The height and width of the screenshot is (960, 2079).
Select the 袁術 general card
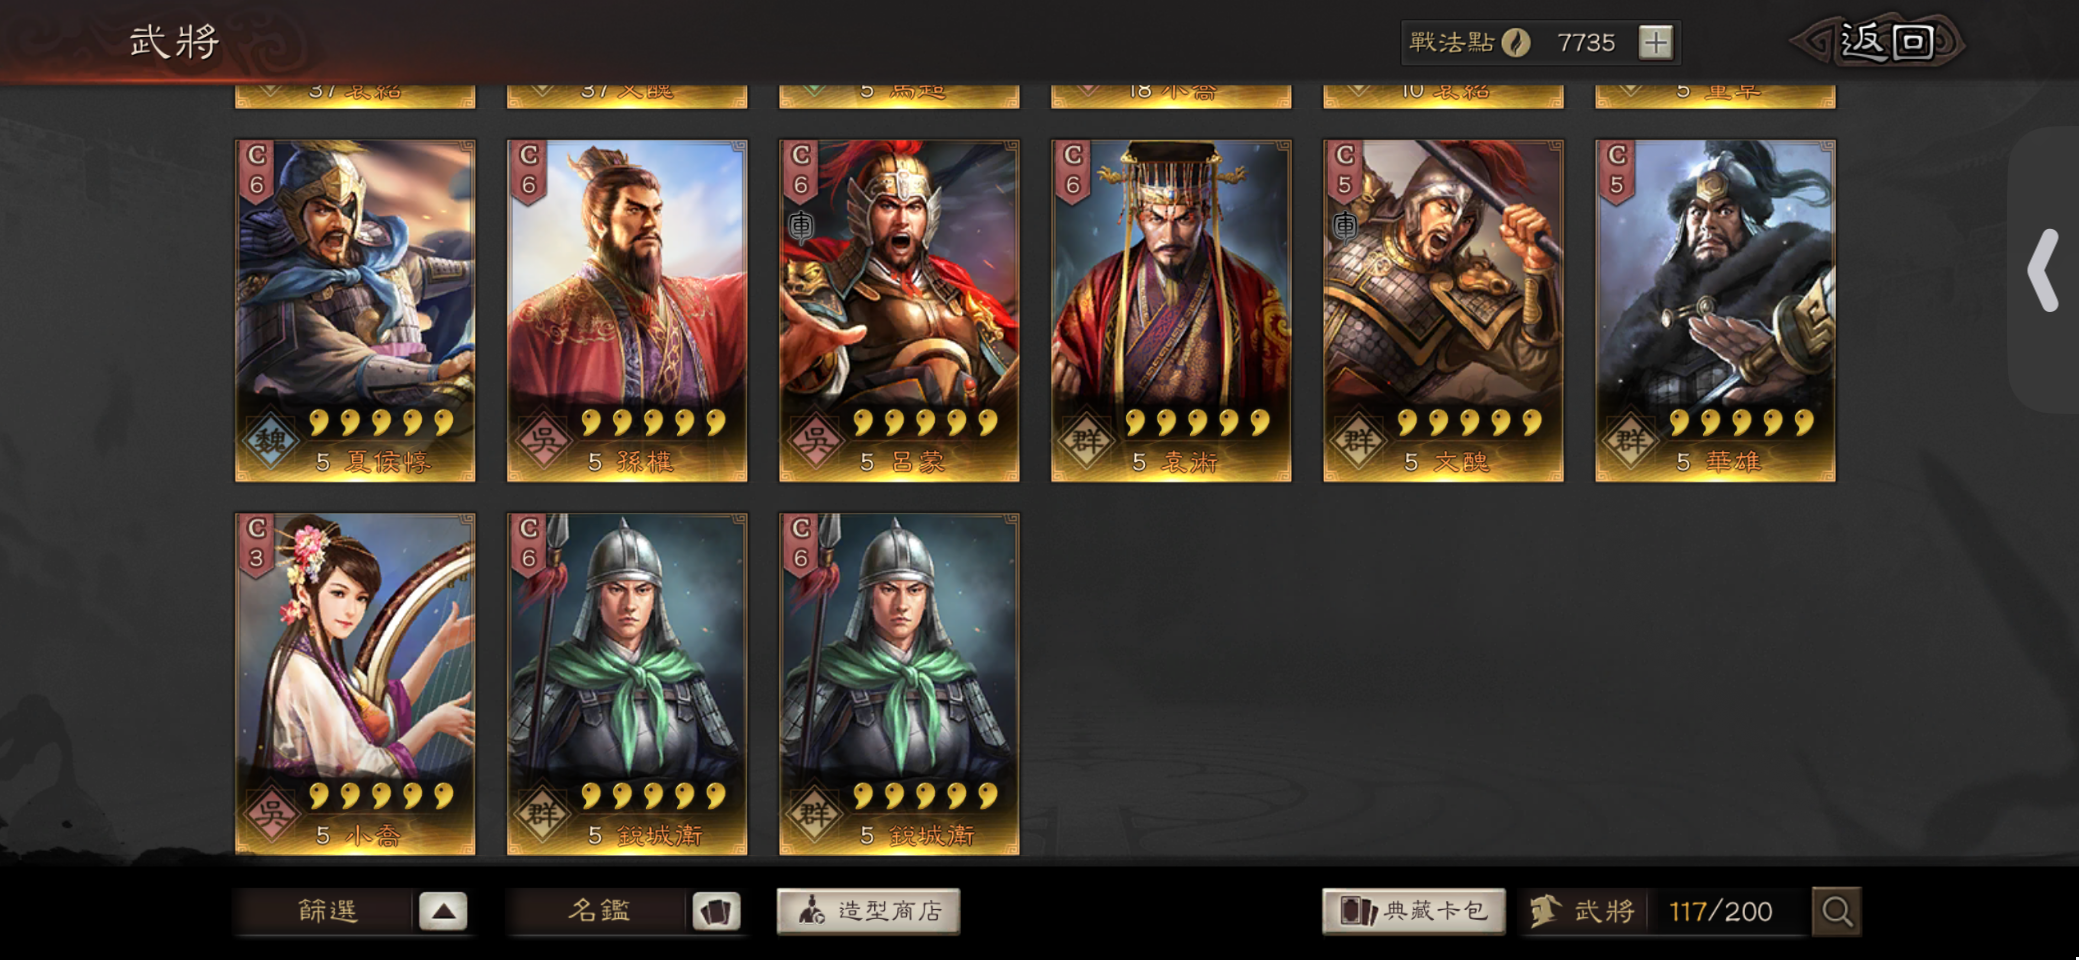coord(1171,311)
